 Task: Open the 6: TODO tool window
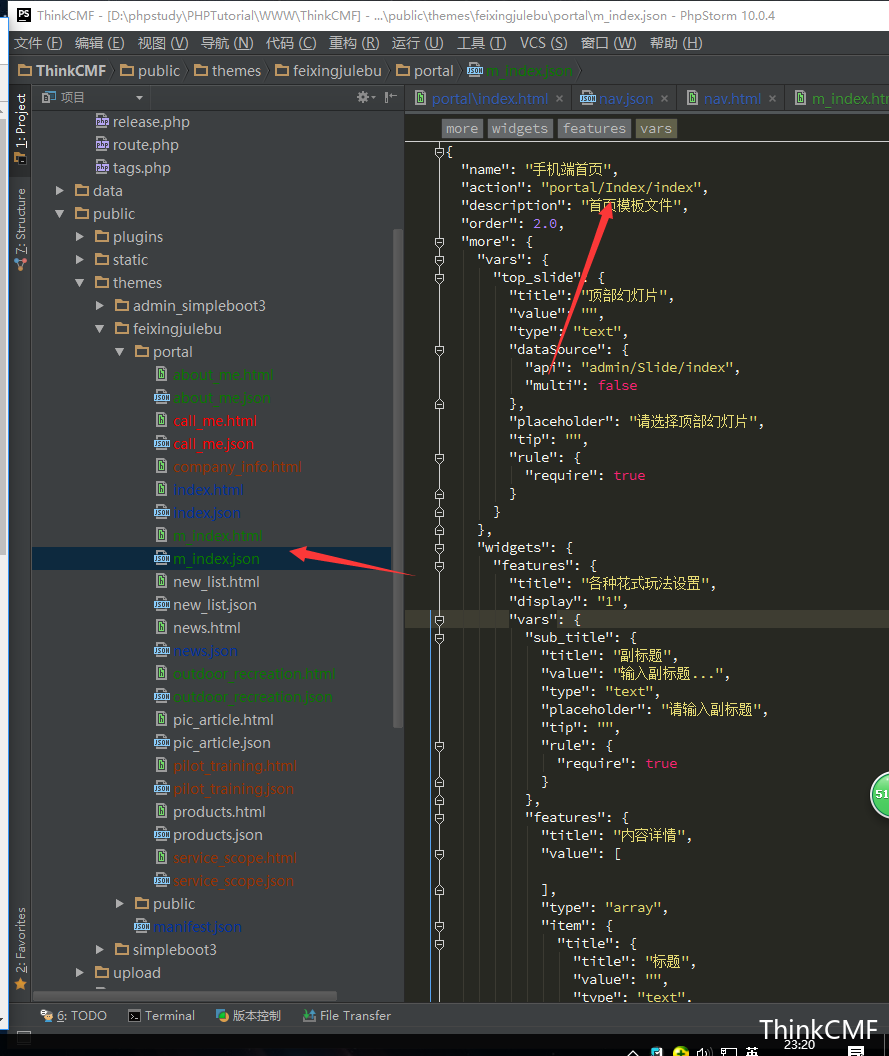73,1016
